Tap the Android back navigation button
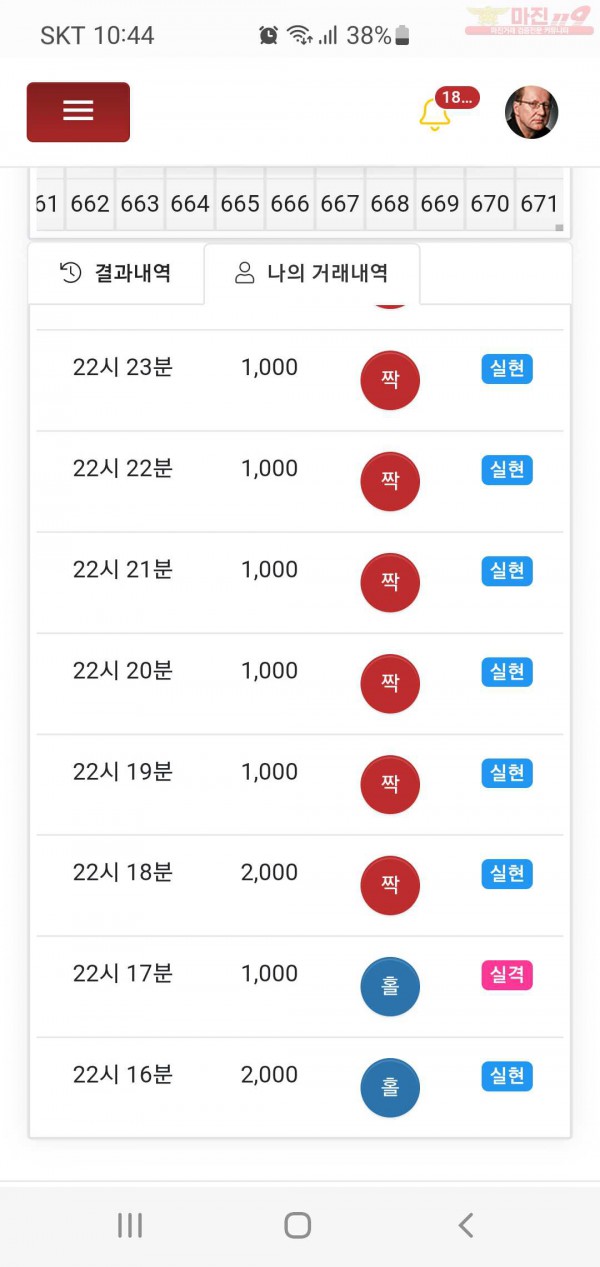600x1267 pixels. (x=466, y=1225)
